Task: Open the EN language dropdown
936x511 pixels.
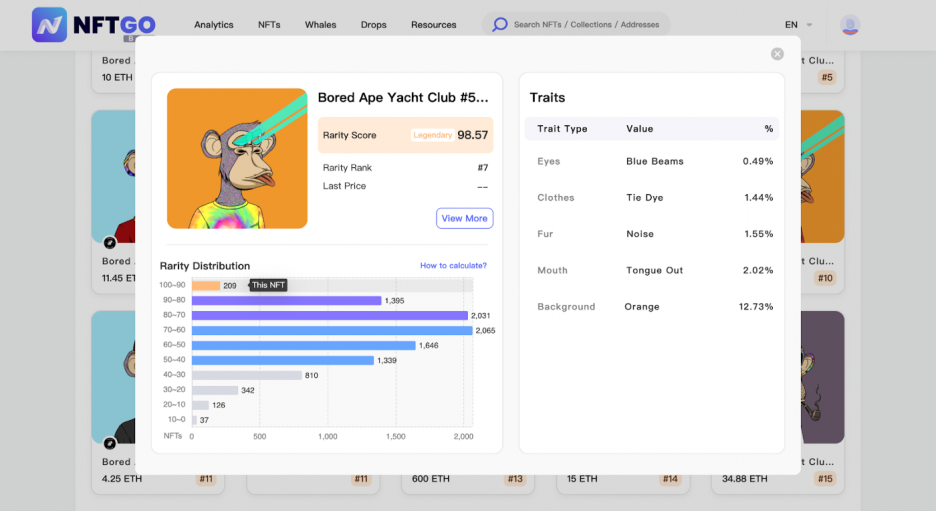Action: [x=798, y=24]
